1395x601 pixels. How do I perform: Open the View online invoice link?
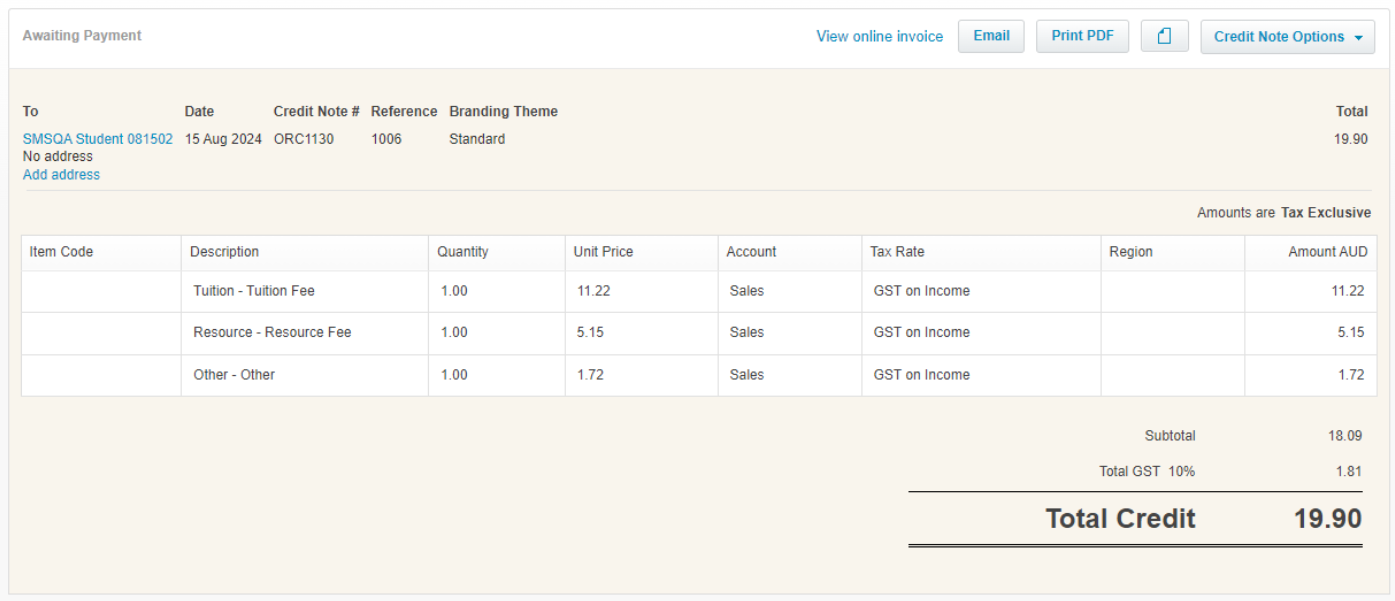point(879,36)
